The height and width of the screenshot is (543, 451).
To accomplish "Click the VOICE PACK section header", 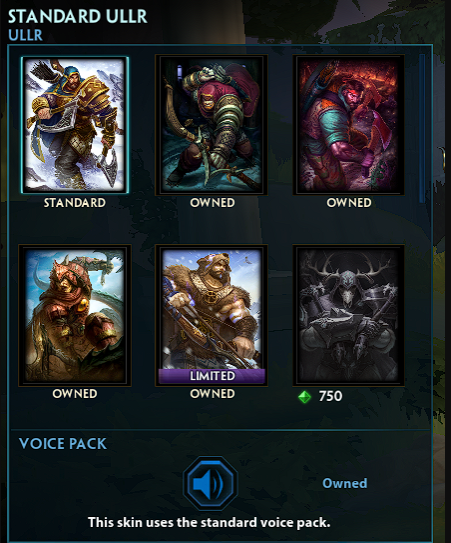I will (63, 444).
